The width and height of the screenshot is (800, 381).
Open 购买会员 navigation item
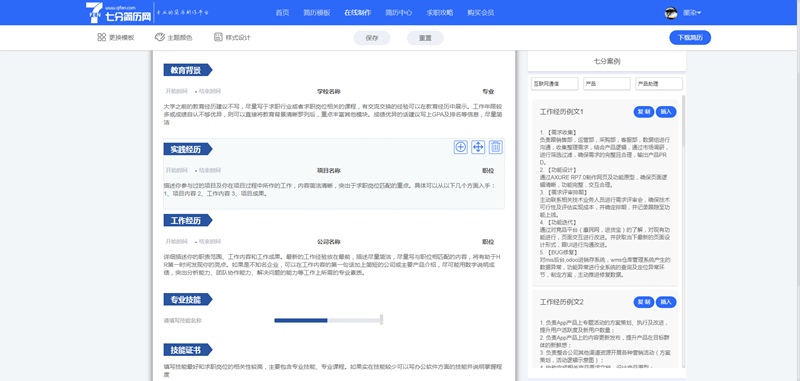481,13
